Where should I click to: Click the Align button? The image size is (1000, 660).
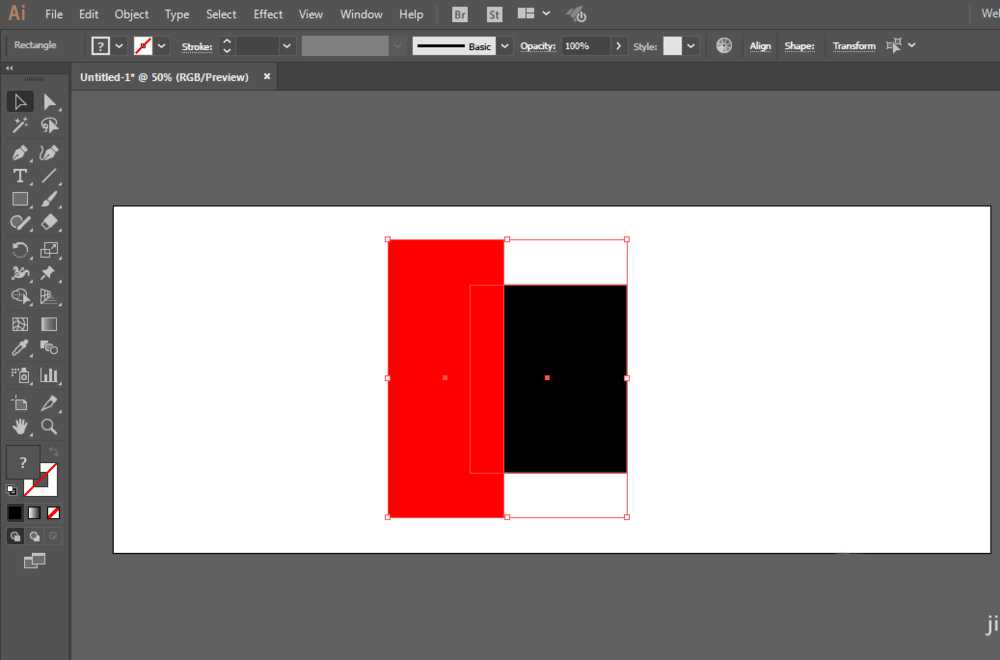pos(760,46)
